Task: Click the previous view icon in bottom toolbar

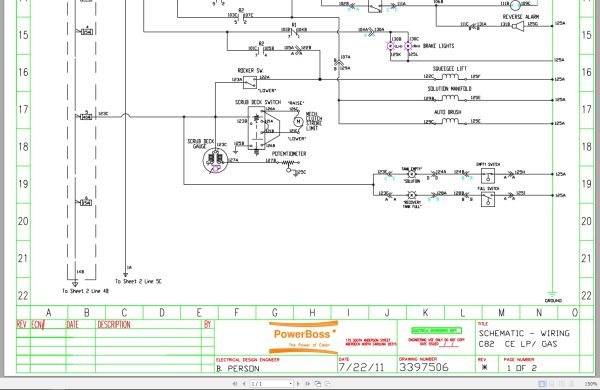Action: [x=318, y=383]
